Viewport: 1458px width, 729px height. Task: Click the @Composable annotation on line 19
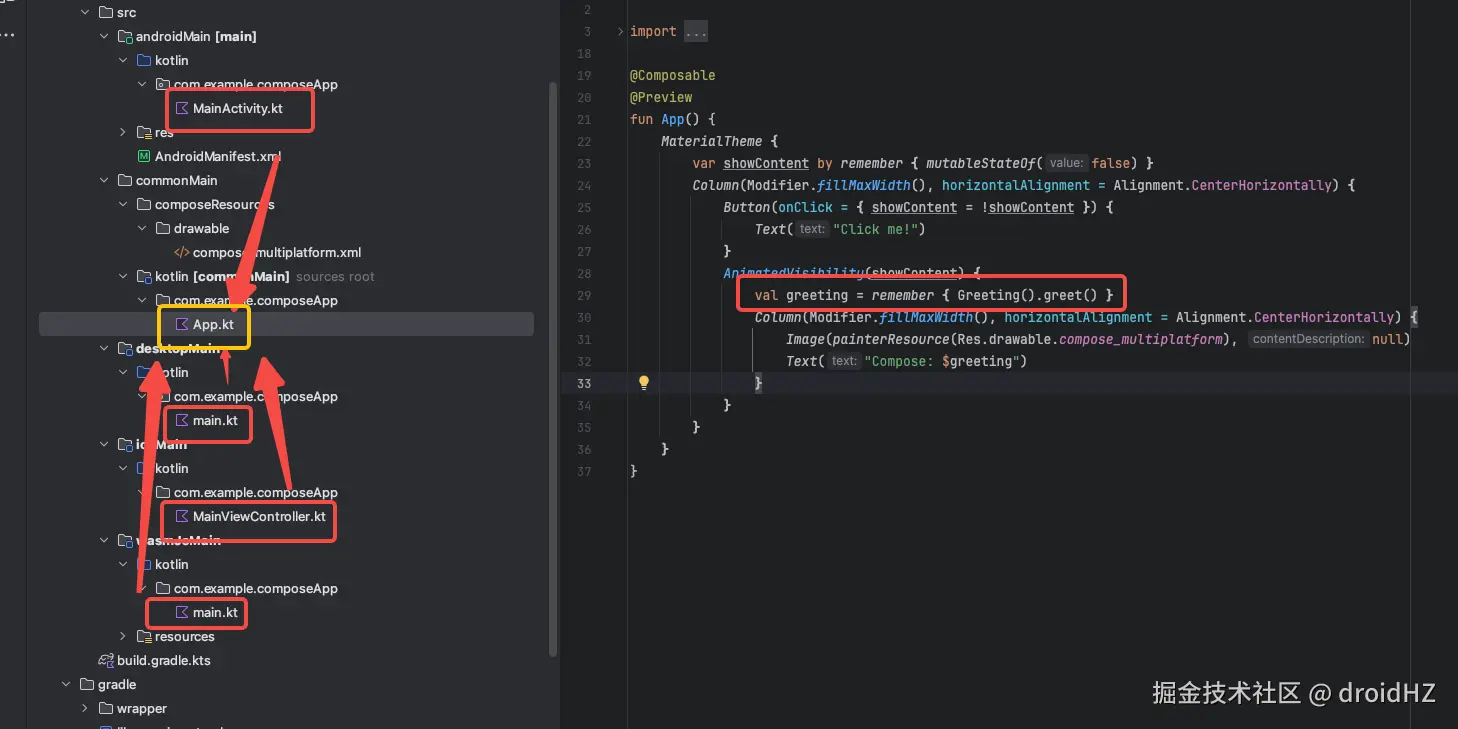pos(672,75)
